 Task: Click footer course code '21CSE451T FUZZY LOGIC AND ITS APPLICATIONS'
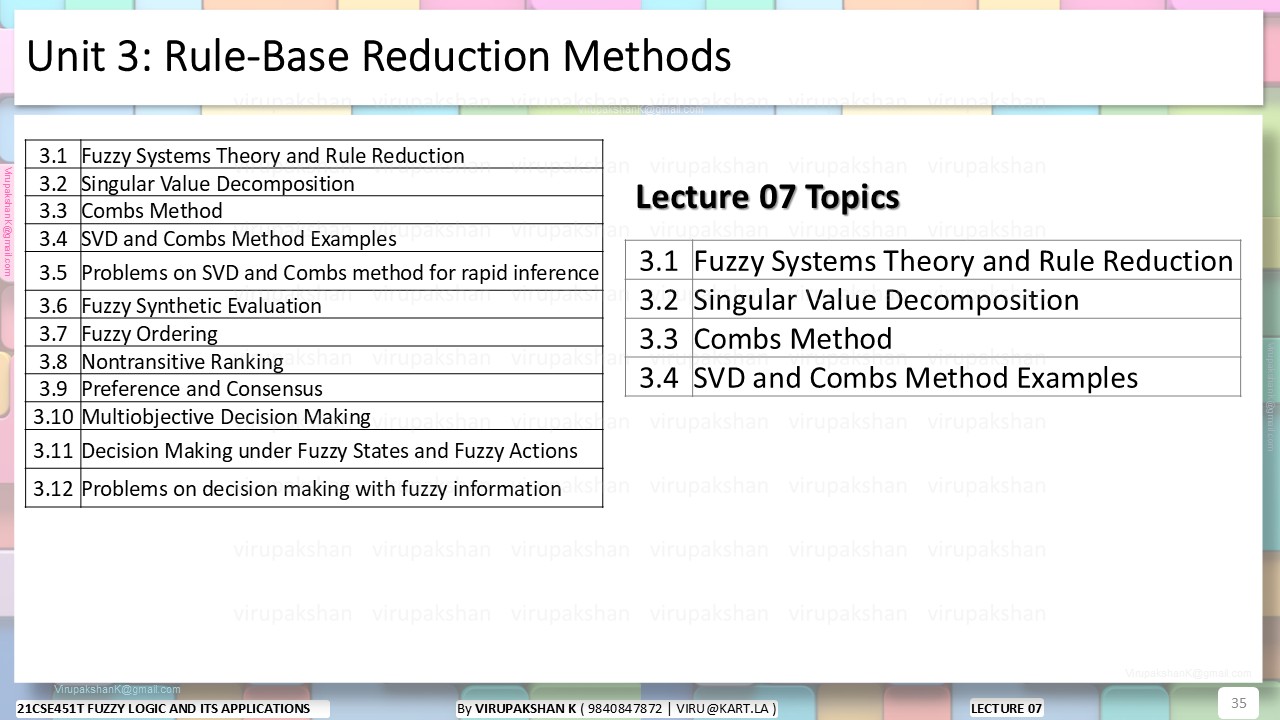tap(164, 709)
